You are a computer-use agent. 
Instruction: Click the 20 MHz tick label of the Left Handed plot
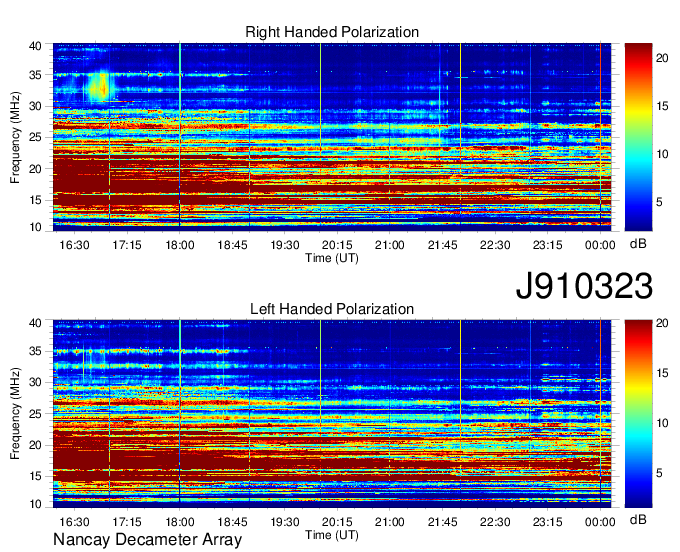(x=35, y=445)
